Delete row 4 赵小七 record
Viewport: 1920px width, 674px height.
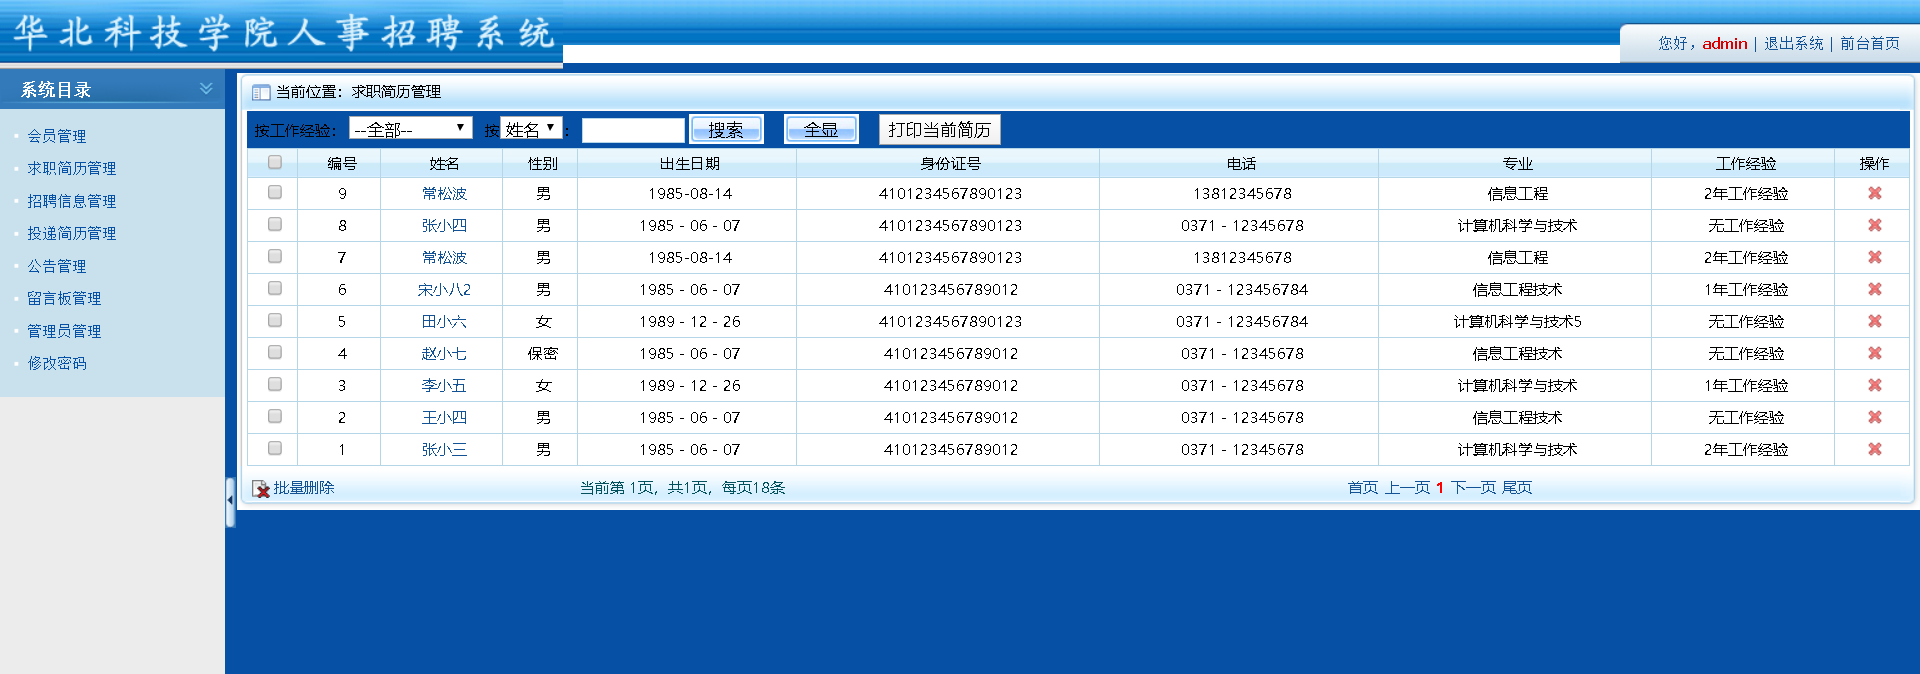coord(1874,353)
